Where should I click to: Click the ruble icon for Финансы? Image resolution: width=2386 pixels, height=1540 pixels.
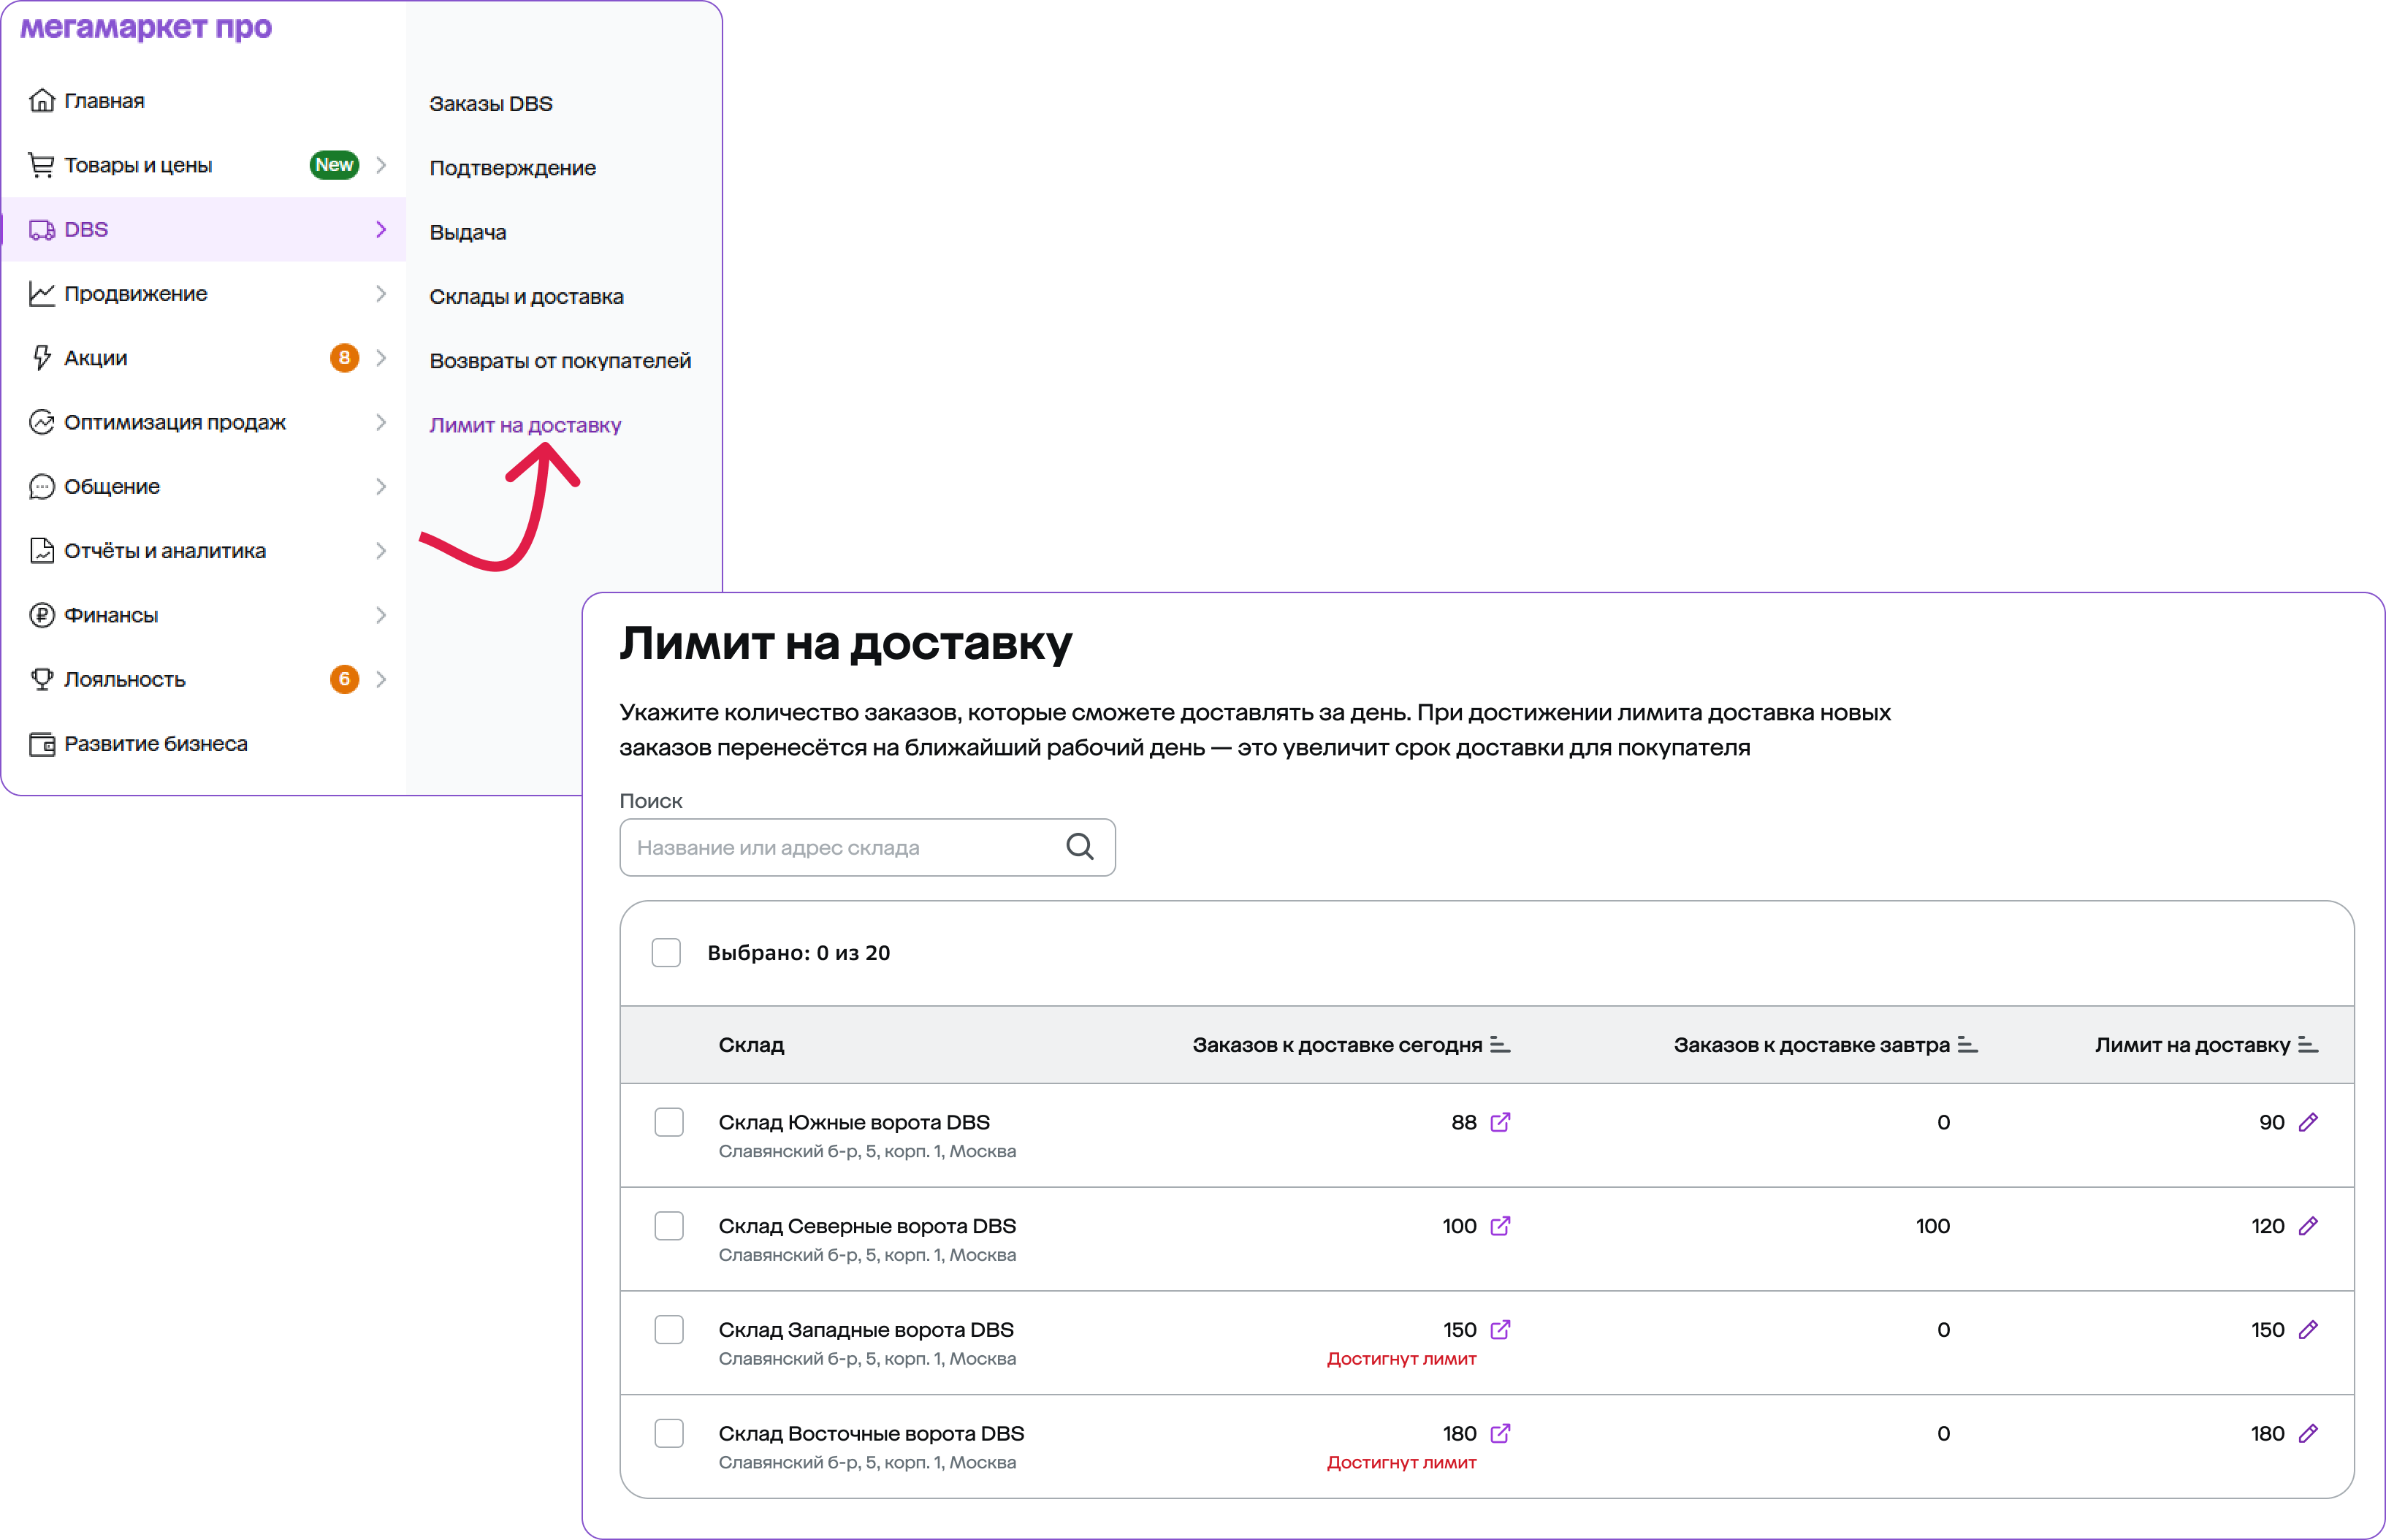point(42,615)
